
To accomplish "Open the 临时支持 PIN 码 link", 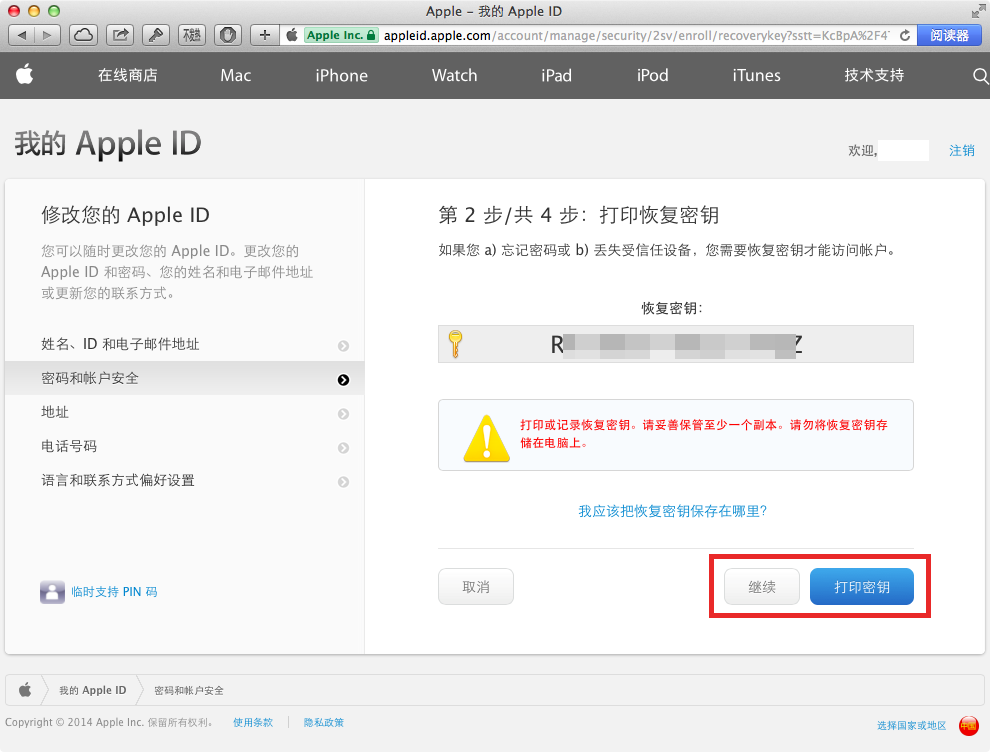I will coord(114,592).
